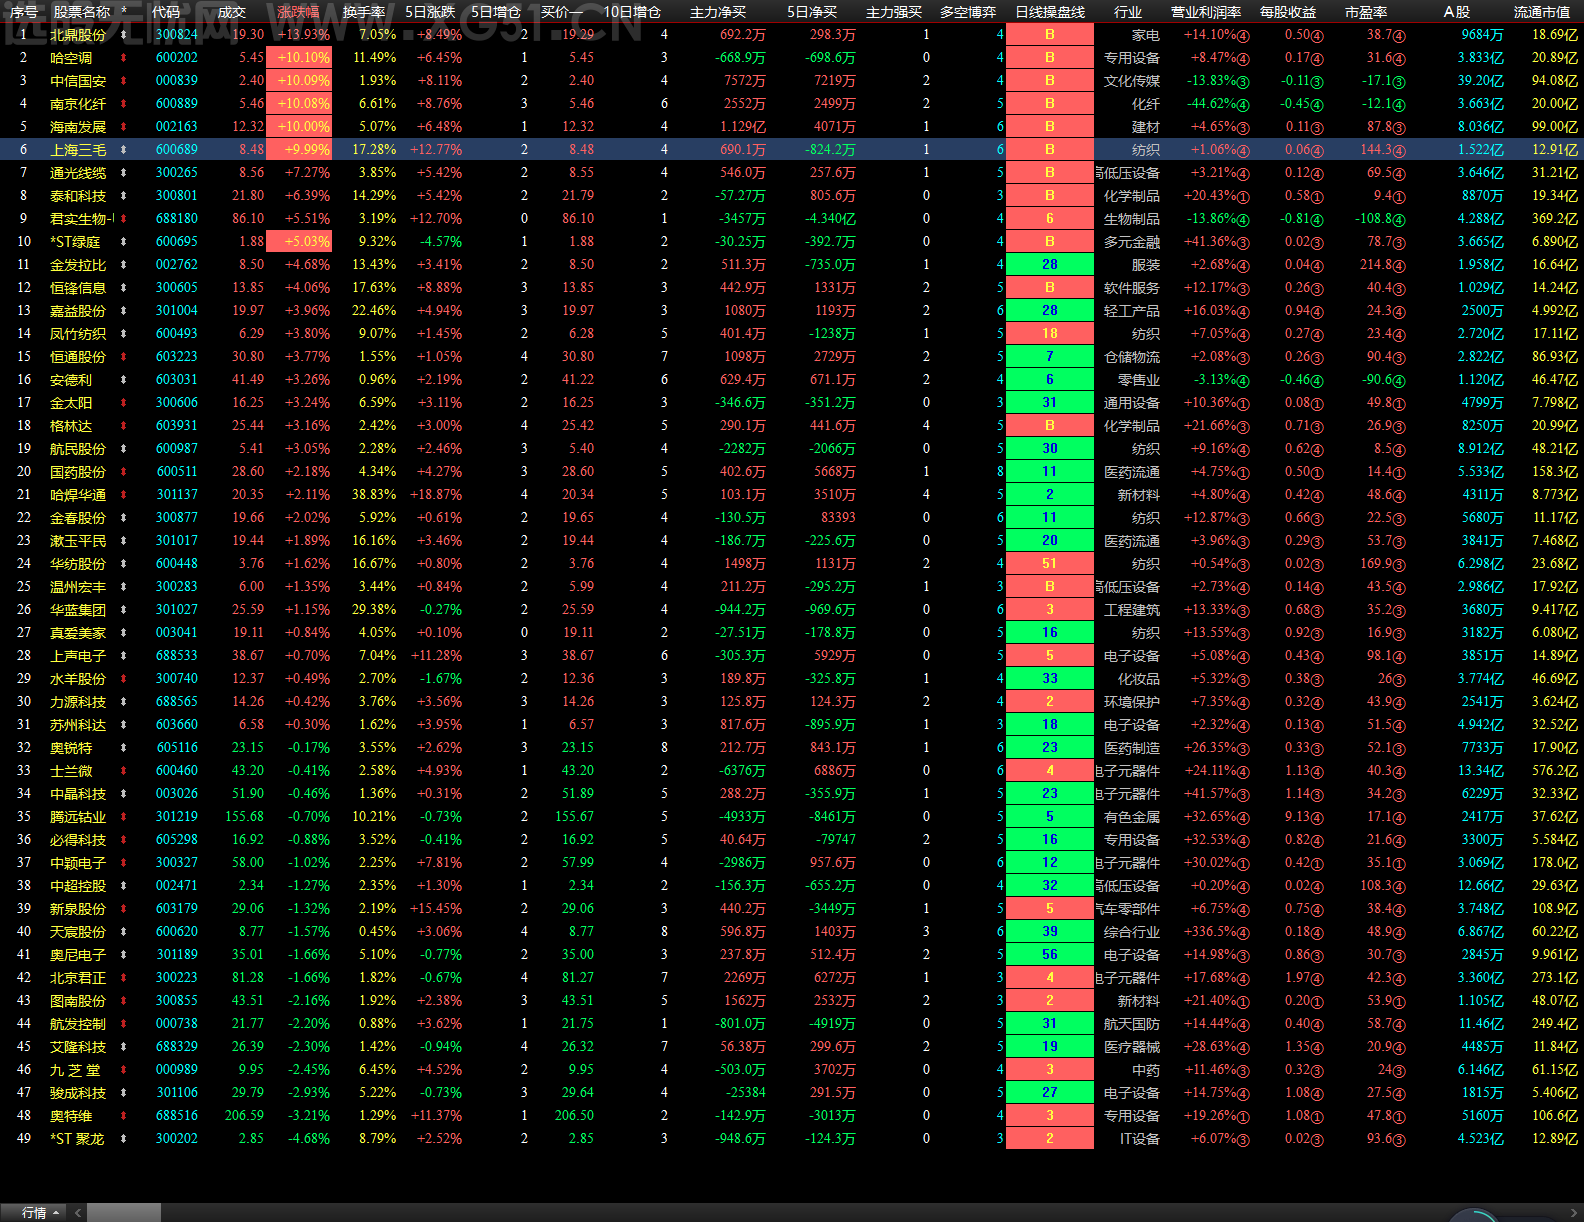
Task: Click the +10.10% change cell for 哈空调
Action: click(x=299, y=58)
